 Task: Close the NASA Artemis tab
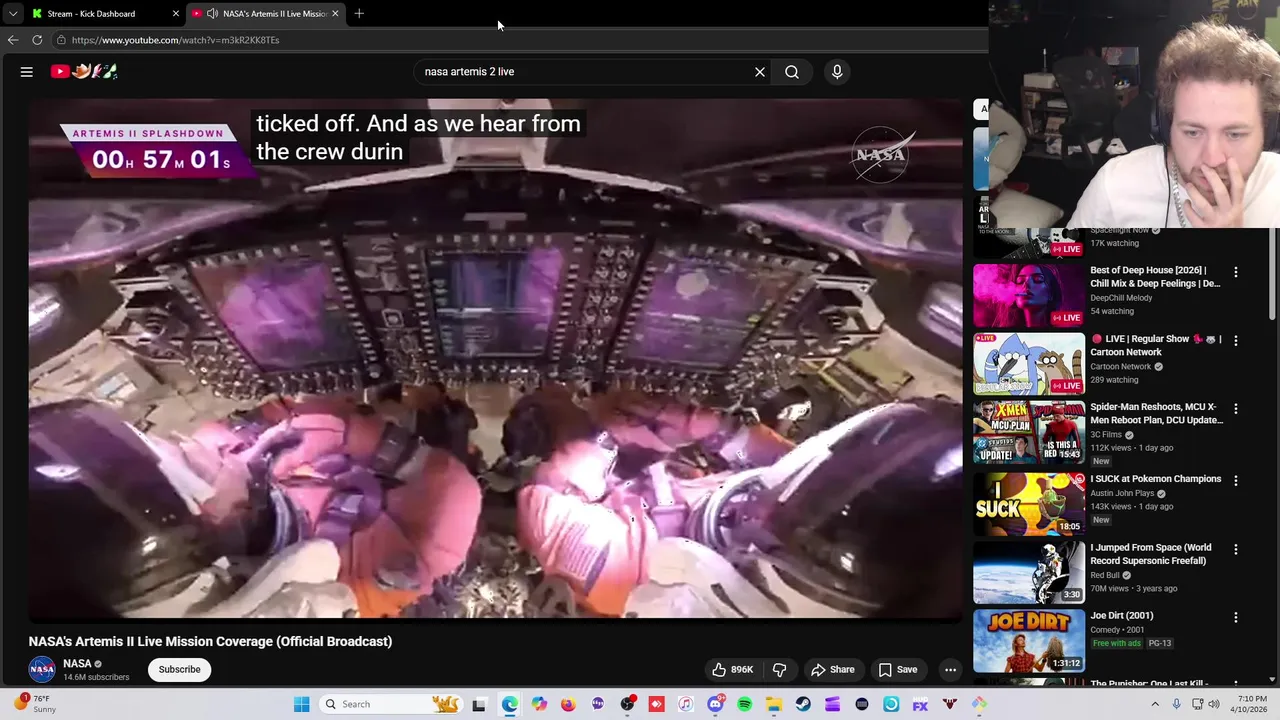(x=335, y=13)
